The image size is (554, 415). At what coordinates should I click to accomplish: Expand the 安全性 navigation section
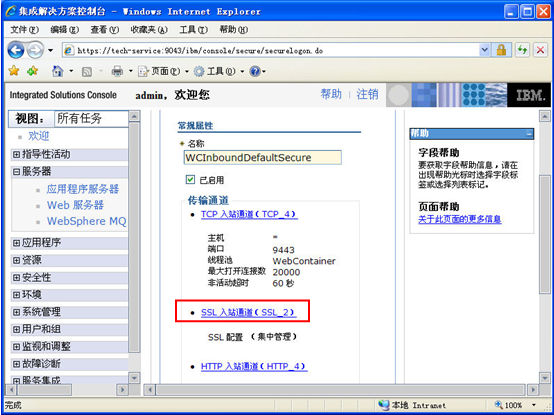coord(16,278)
